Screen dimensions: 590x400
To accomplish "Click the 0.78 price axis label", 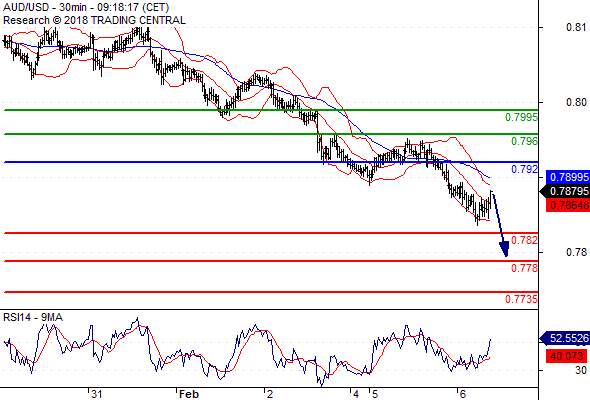I will pyautogui.click(x=576, y=252).
